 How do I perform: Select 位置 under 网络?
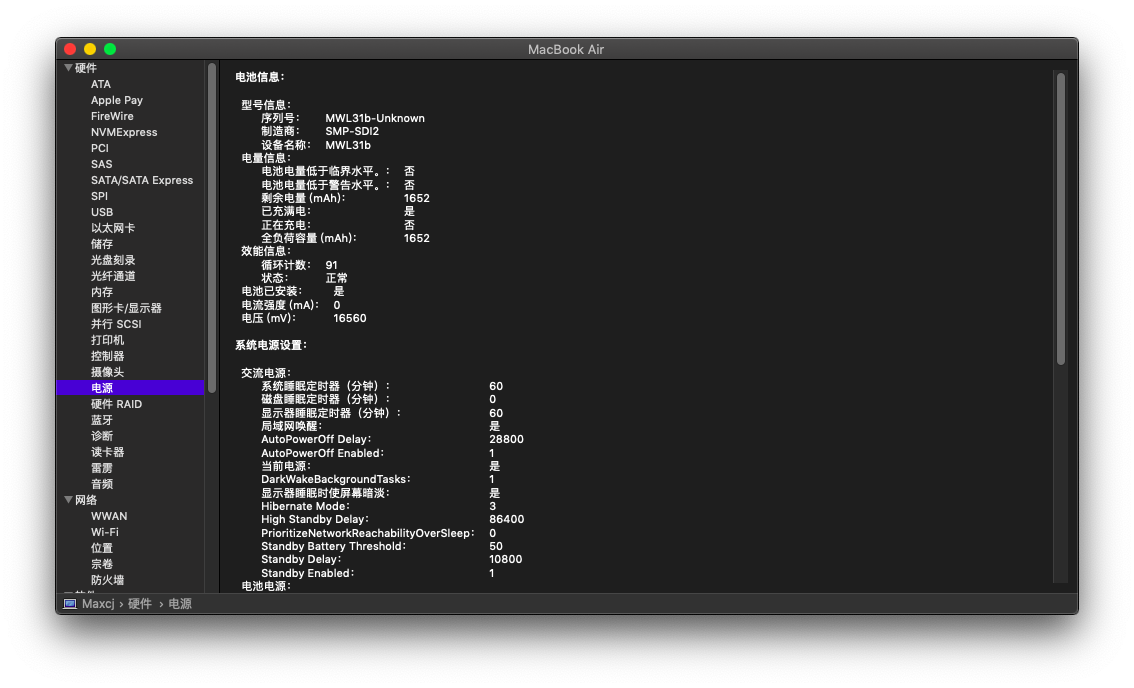pyautogui.click(x=101, y=548)
